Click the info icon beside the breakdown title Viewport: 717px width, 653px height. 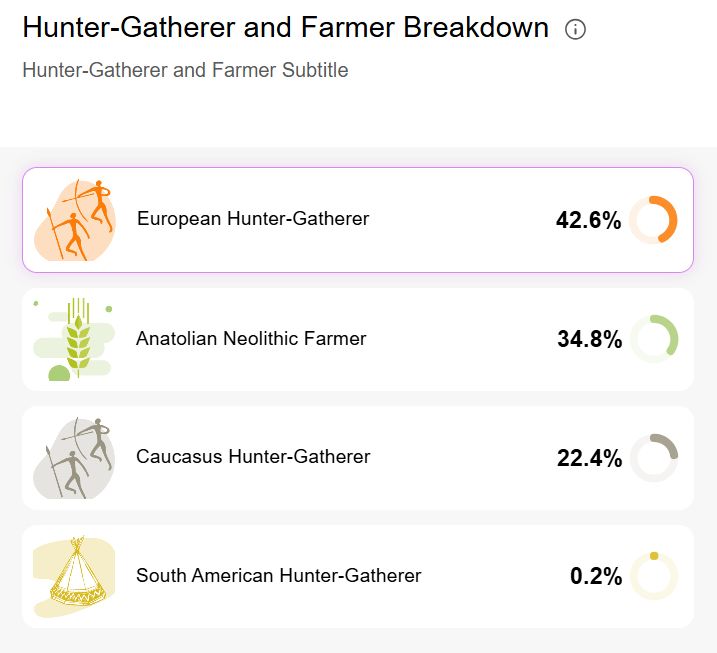click(x=575, y=30)
